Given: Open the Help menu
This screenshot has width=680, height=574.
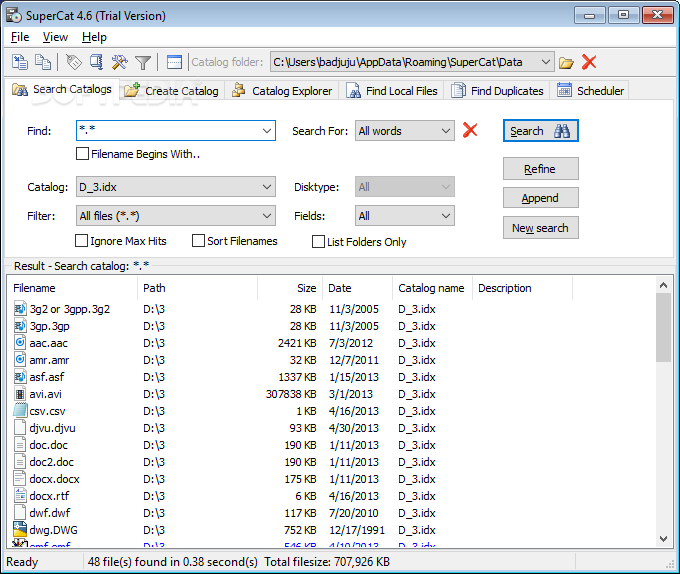Looking at the screenshot, I should coord(94,37).
